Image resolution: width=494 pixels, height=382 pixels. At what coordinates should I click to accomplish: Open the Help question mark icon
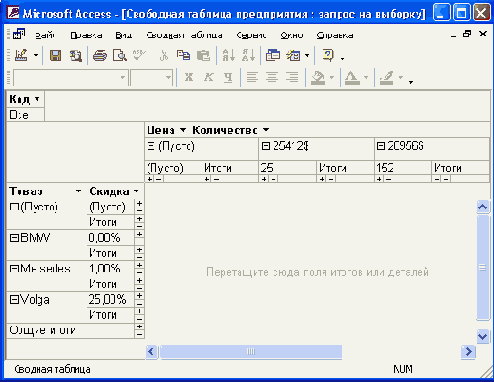(328, 55)
